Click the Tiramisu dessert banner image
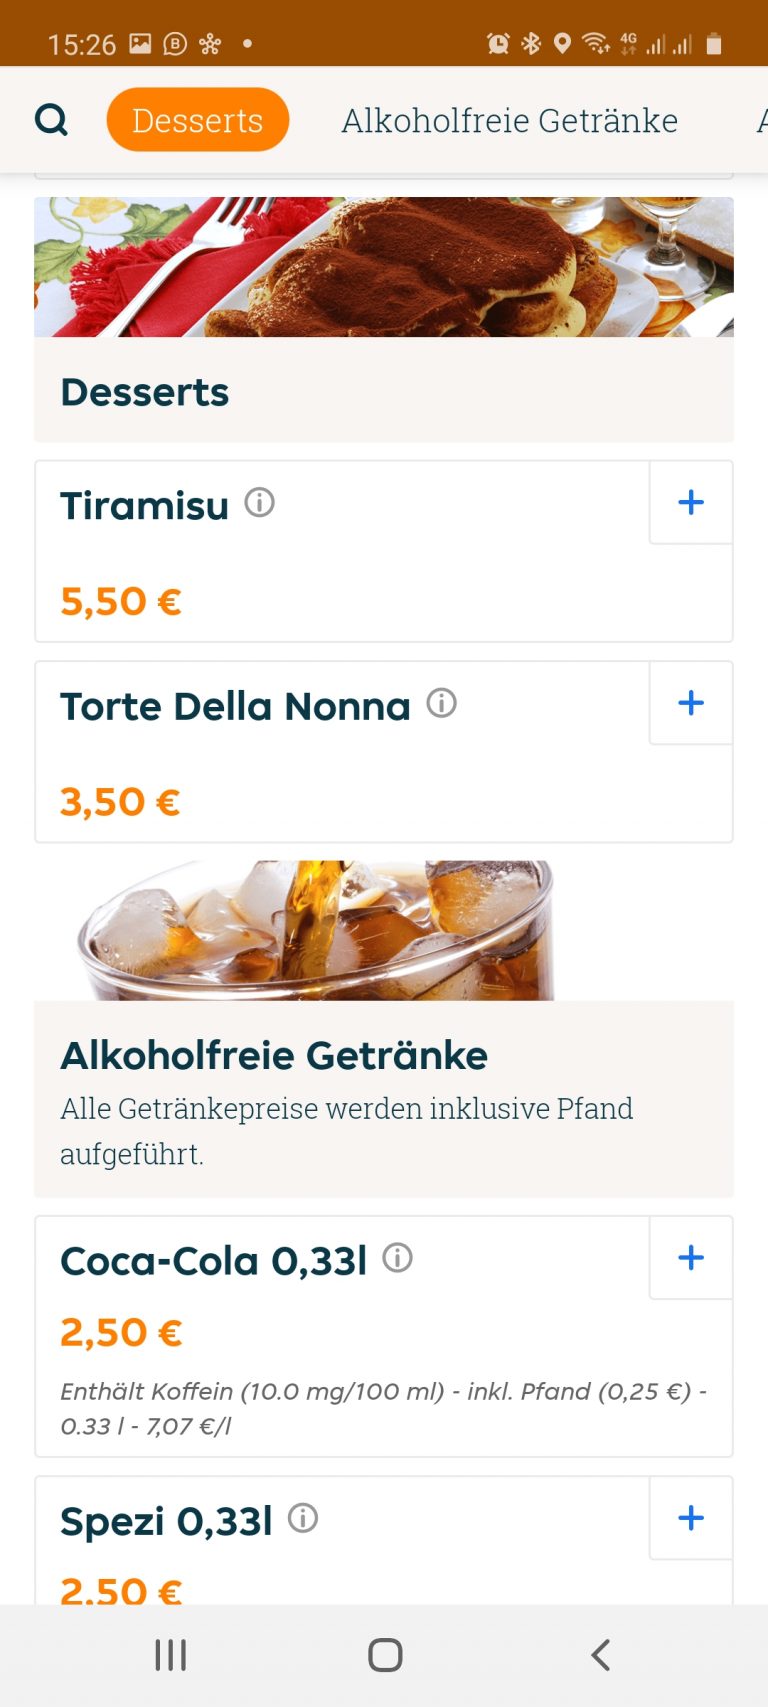768x1707 pixels. pyautogui.click(x=384, y=267)
